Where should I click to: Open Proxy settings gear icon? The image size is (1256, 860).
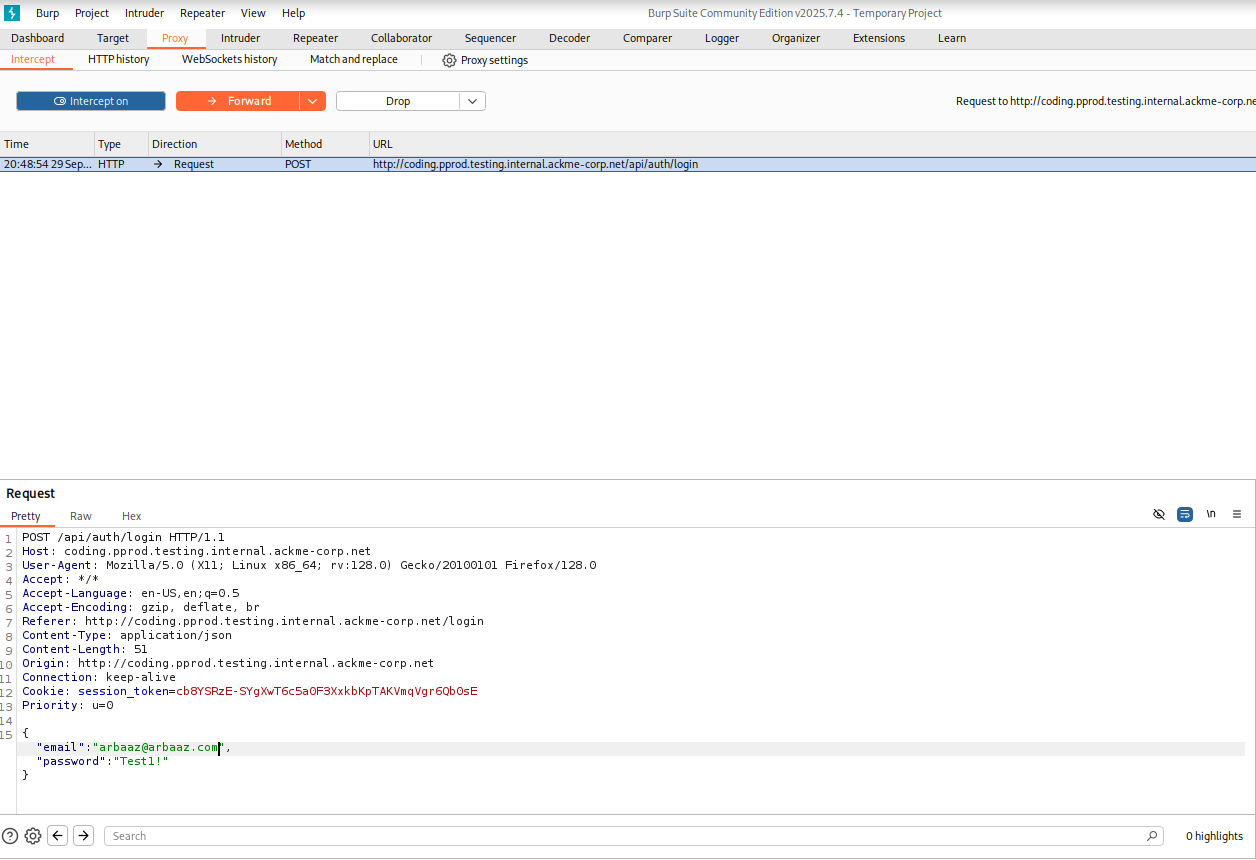(449, 60)
